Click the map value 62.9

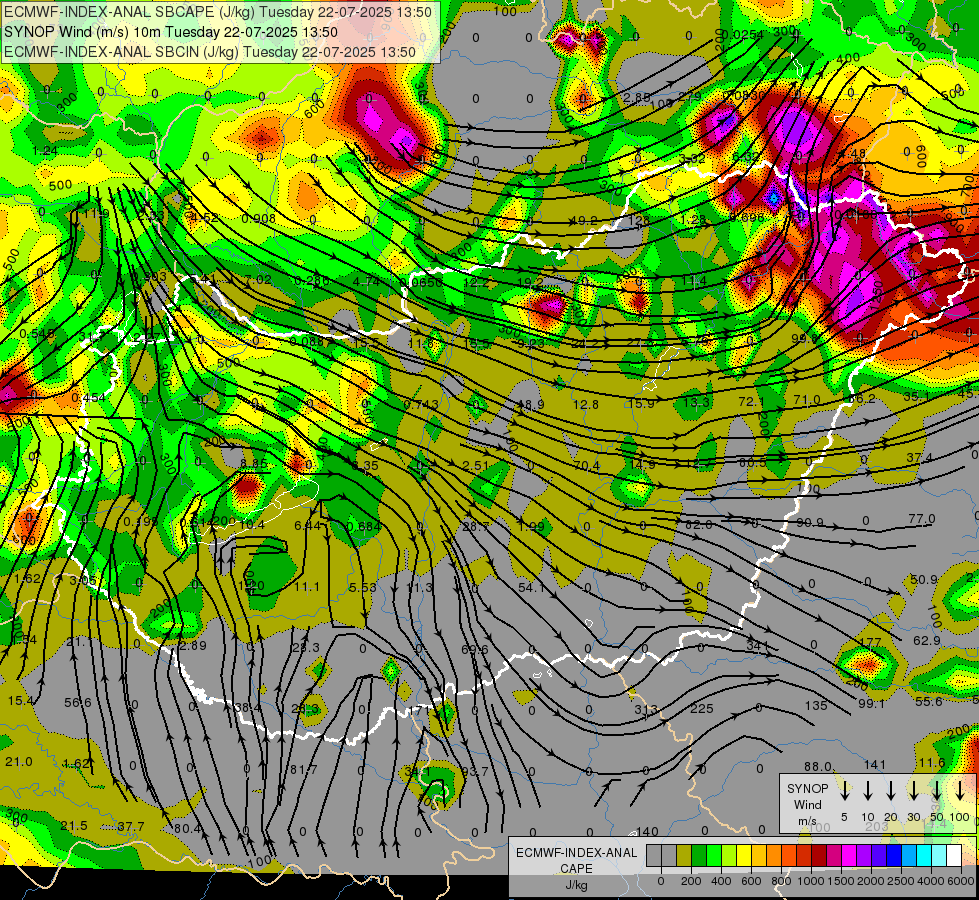927,640
